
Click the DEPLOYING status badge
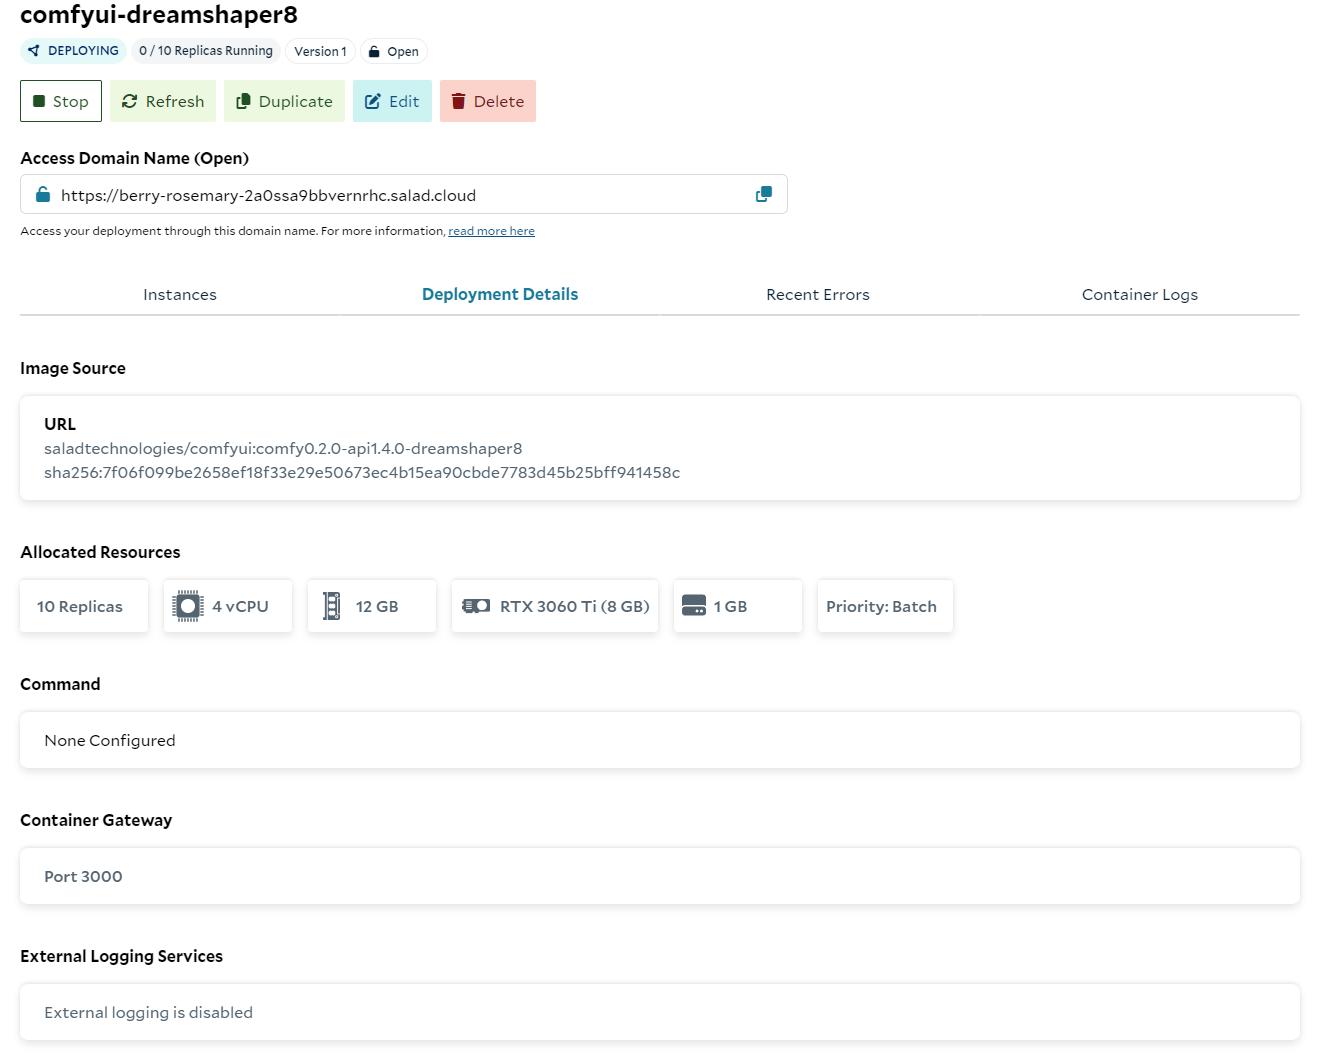point(73,51)
